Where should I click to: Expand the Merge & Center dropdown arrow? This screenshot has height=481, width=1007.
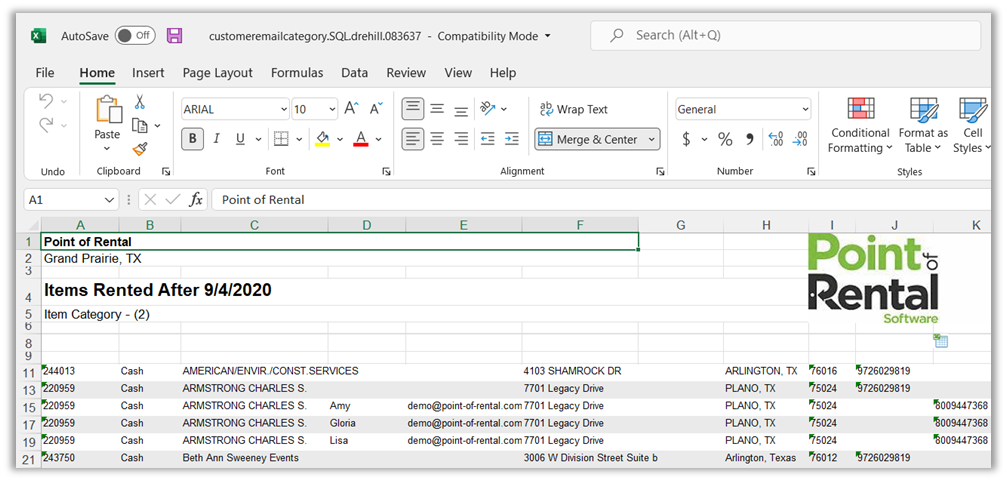tap(652, 140)
